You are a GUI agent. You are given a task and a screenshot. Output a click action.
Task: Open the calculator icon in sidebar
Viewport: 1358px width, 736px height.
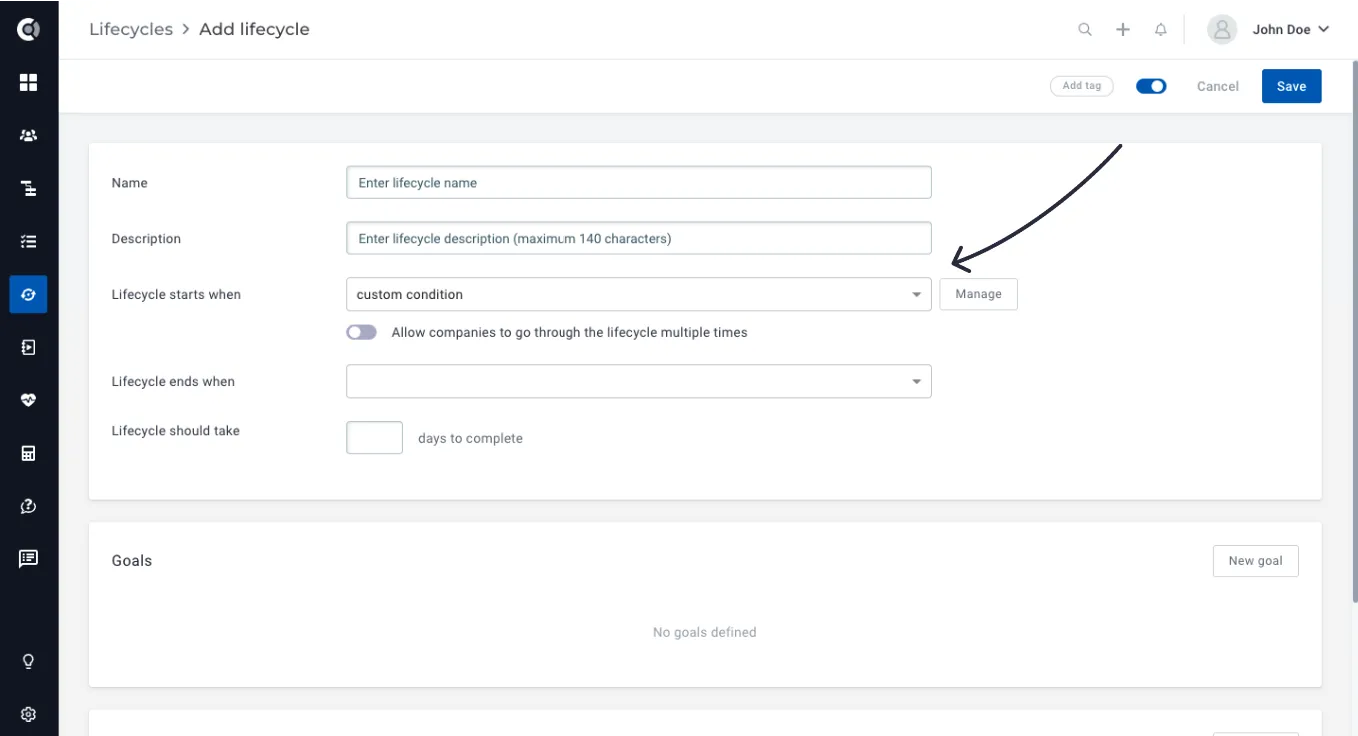pyautogui.click(x=28, y=453)
